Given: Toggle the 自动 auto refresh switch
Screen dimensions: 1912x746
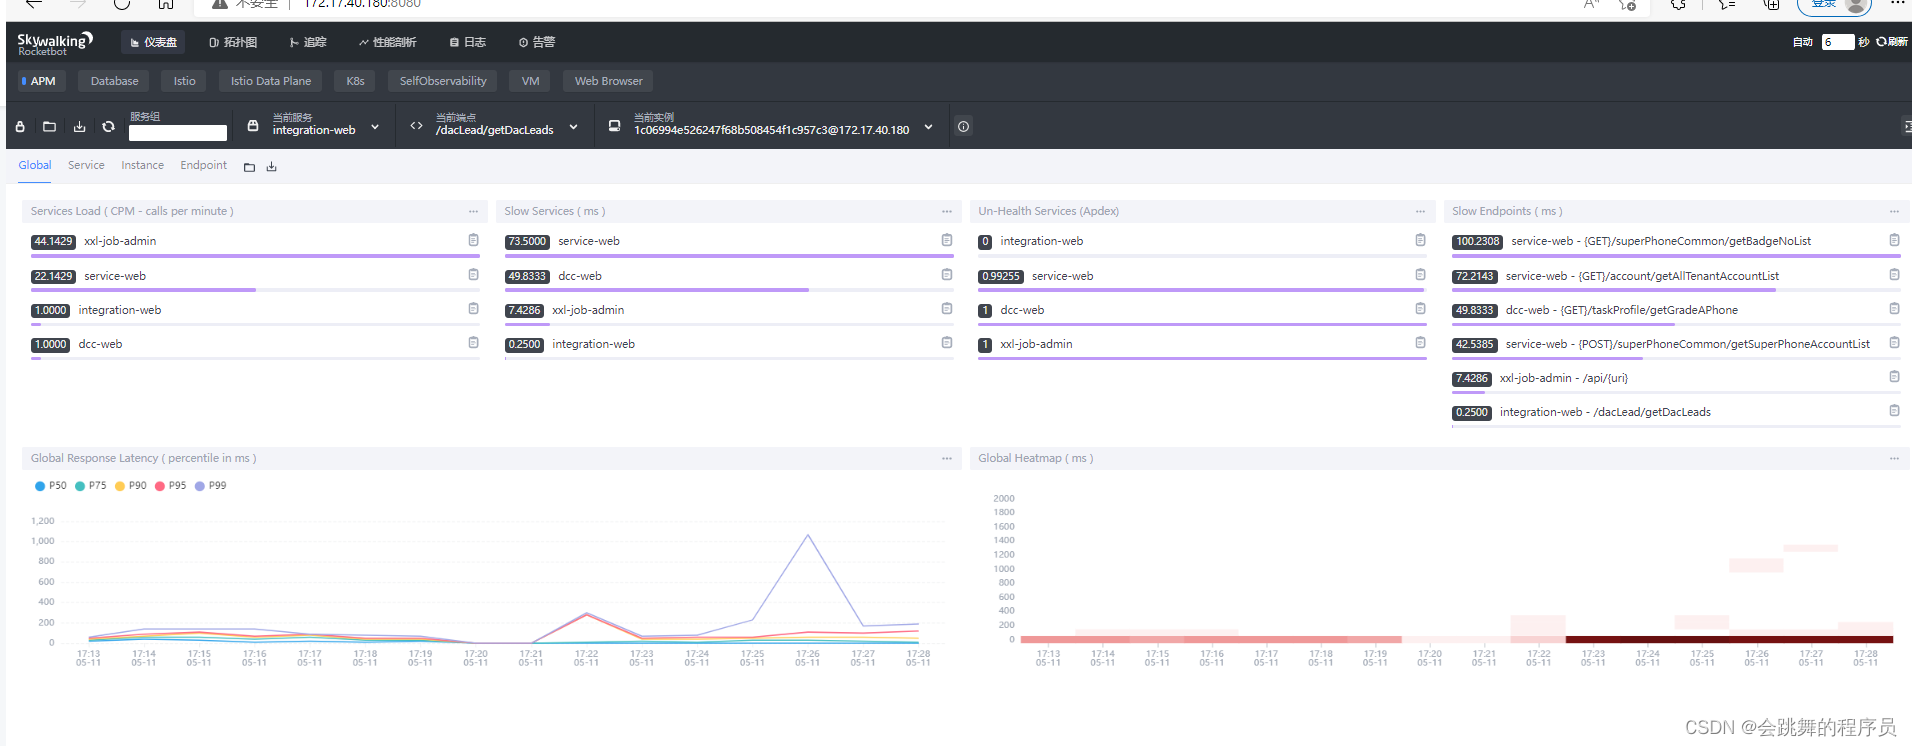Looking at the screenshot, I should coord(1802,42).
